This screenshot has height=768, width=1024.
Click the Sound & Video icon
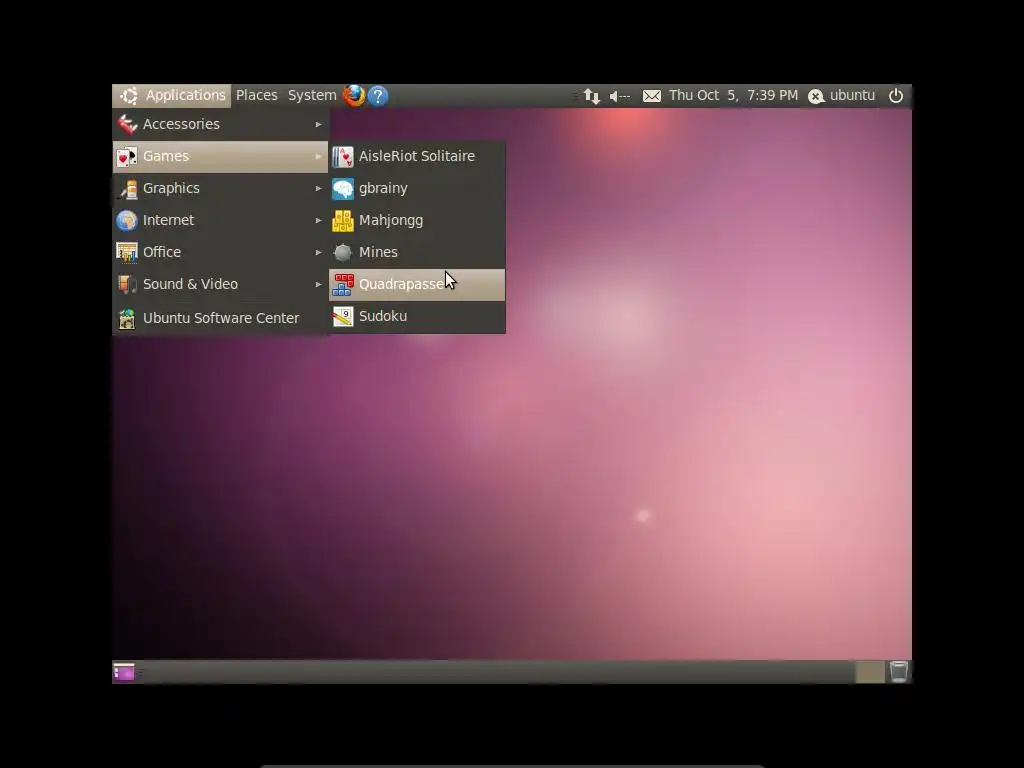127,284
